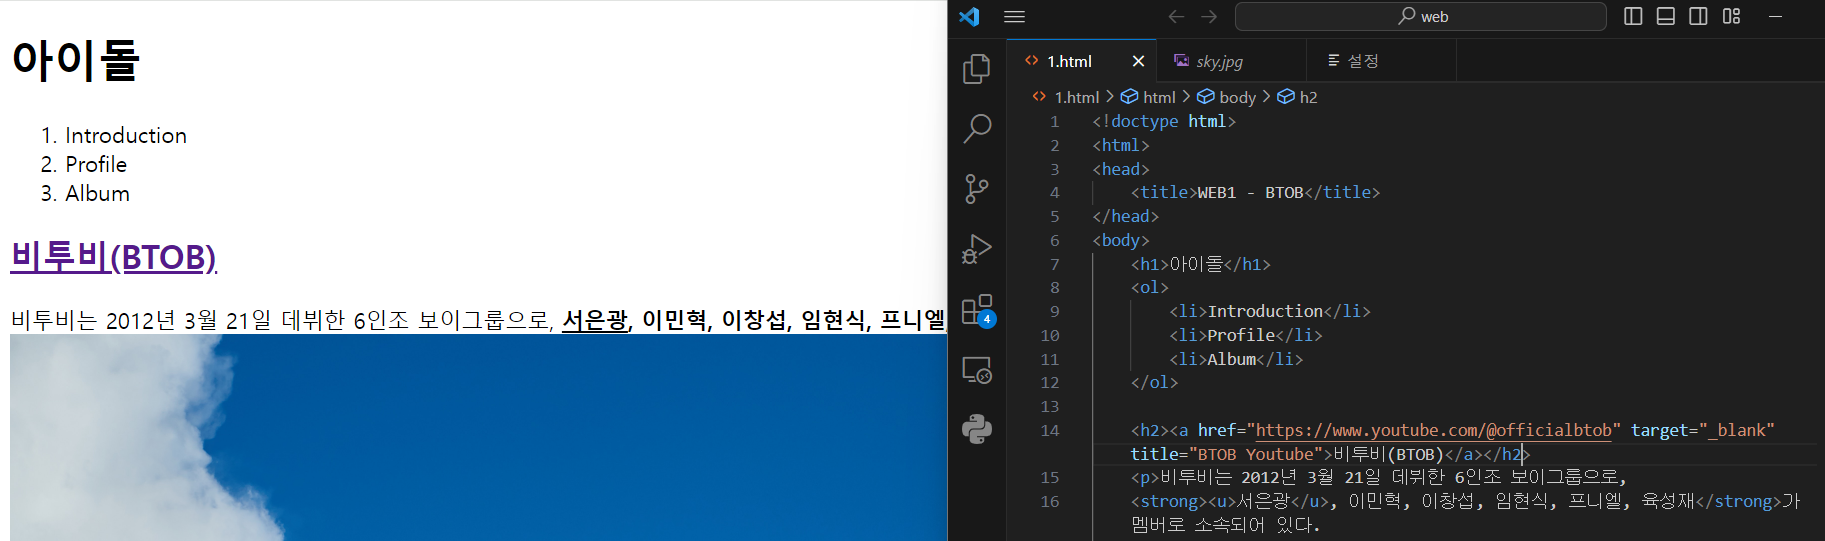Image resolution: width=1825 pixels, height=541 pixels.
Task: Click the 'web' command center search box
Action: tap(1421, 16)
